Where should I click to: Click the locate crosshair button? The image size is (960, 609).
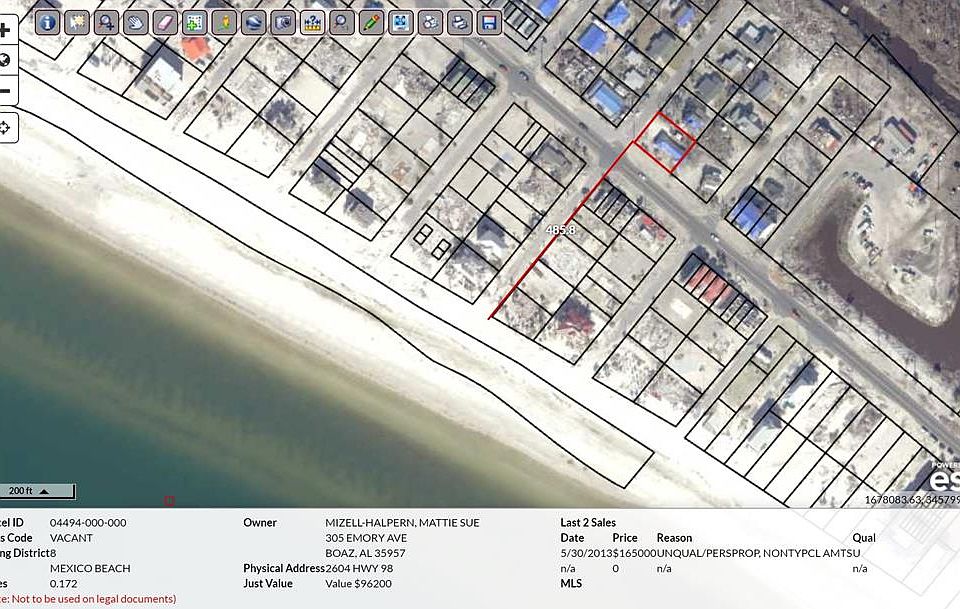coord(5,128)
